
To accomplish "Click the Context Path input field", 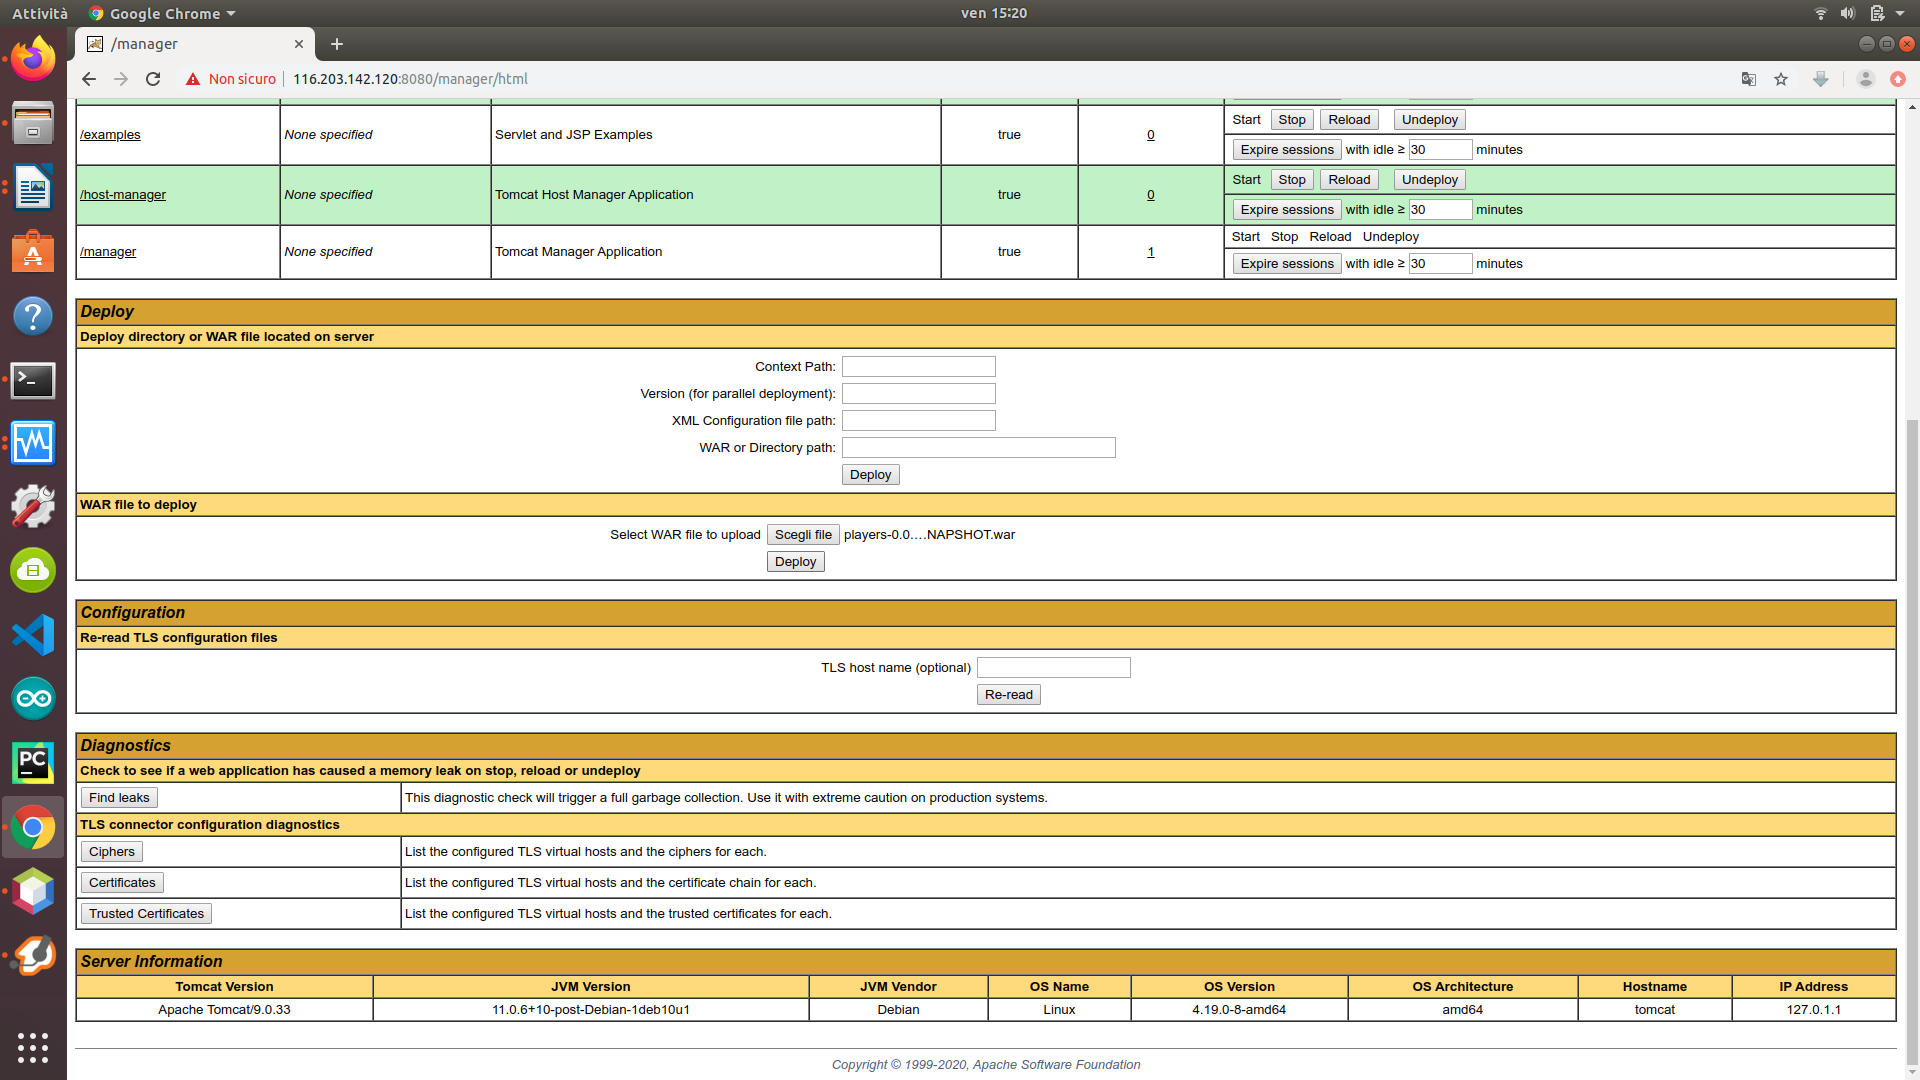I will 919,367.
